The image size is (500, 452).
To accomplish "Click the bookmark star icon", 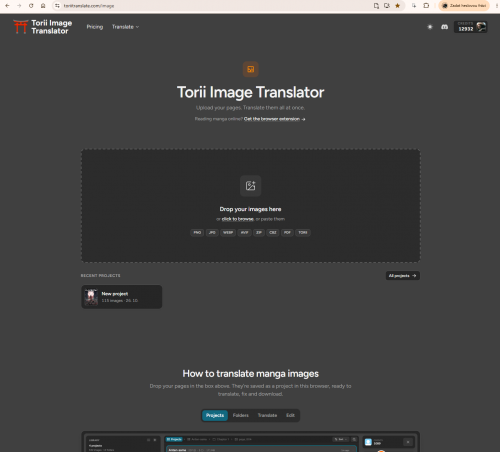I will [x=397, y=6].
